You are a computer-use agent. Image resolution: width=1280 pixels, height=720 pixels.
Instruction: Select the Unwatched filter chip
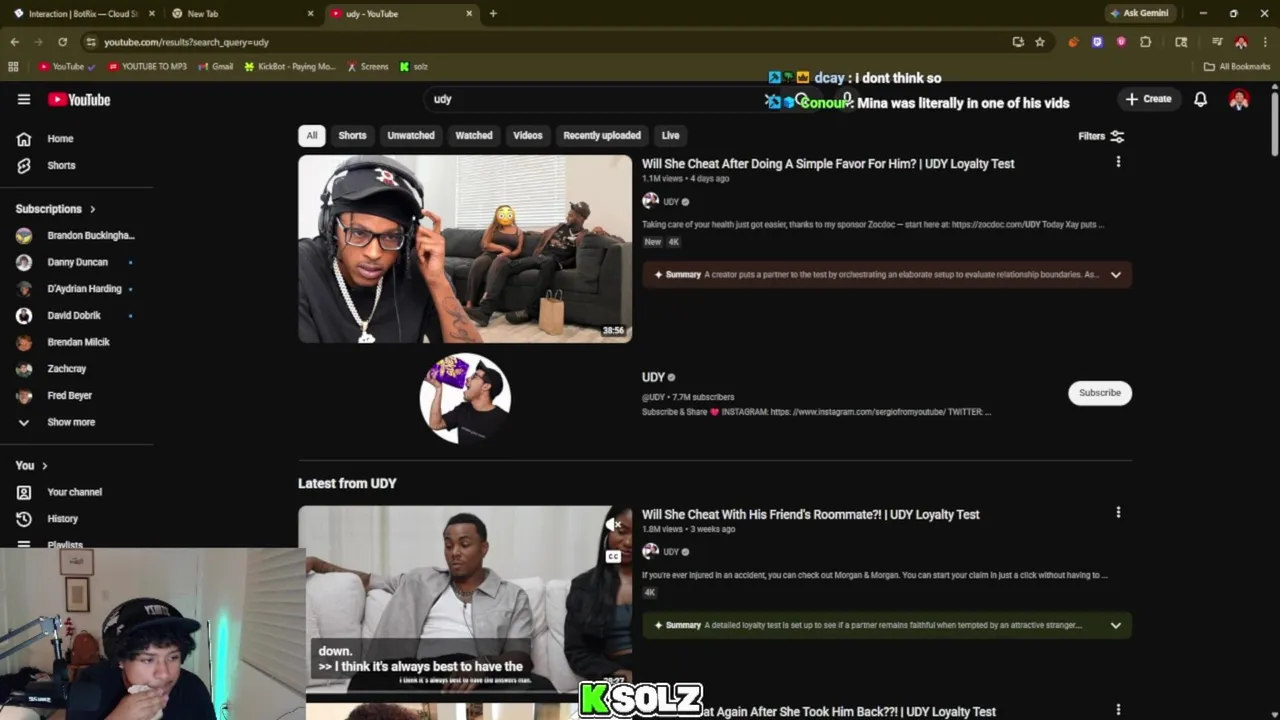pos(411,135)
